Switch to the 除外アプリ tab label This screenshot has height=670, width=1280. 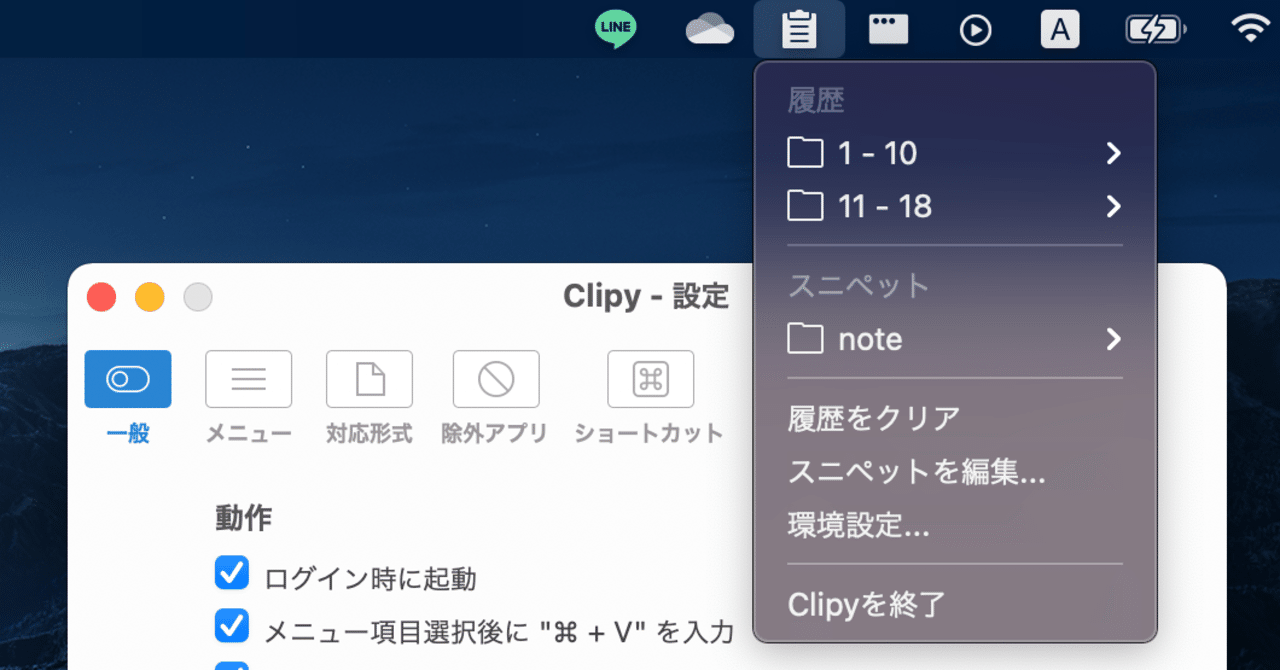pyautogui.click(x=495, y=434)
